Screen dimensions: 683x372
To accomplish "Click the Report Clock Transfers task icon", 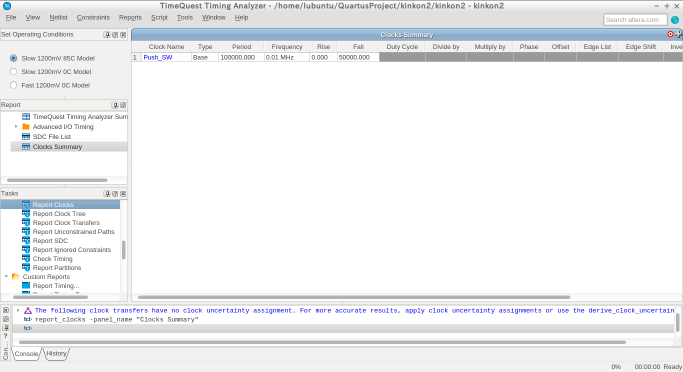I will pos(26,223).
